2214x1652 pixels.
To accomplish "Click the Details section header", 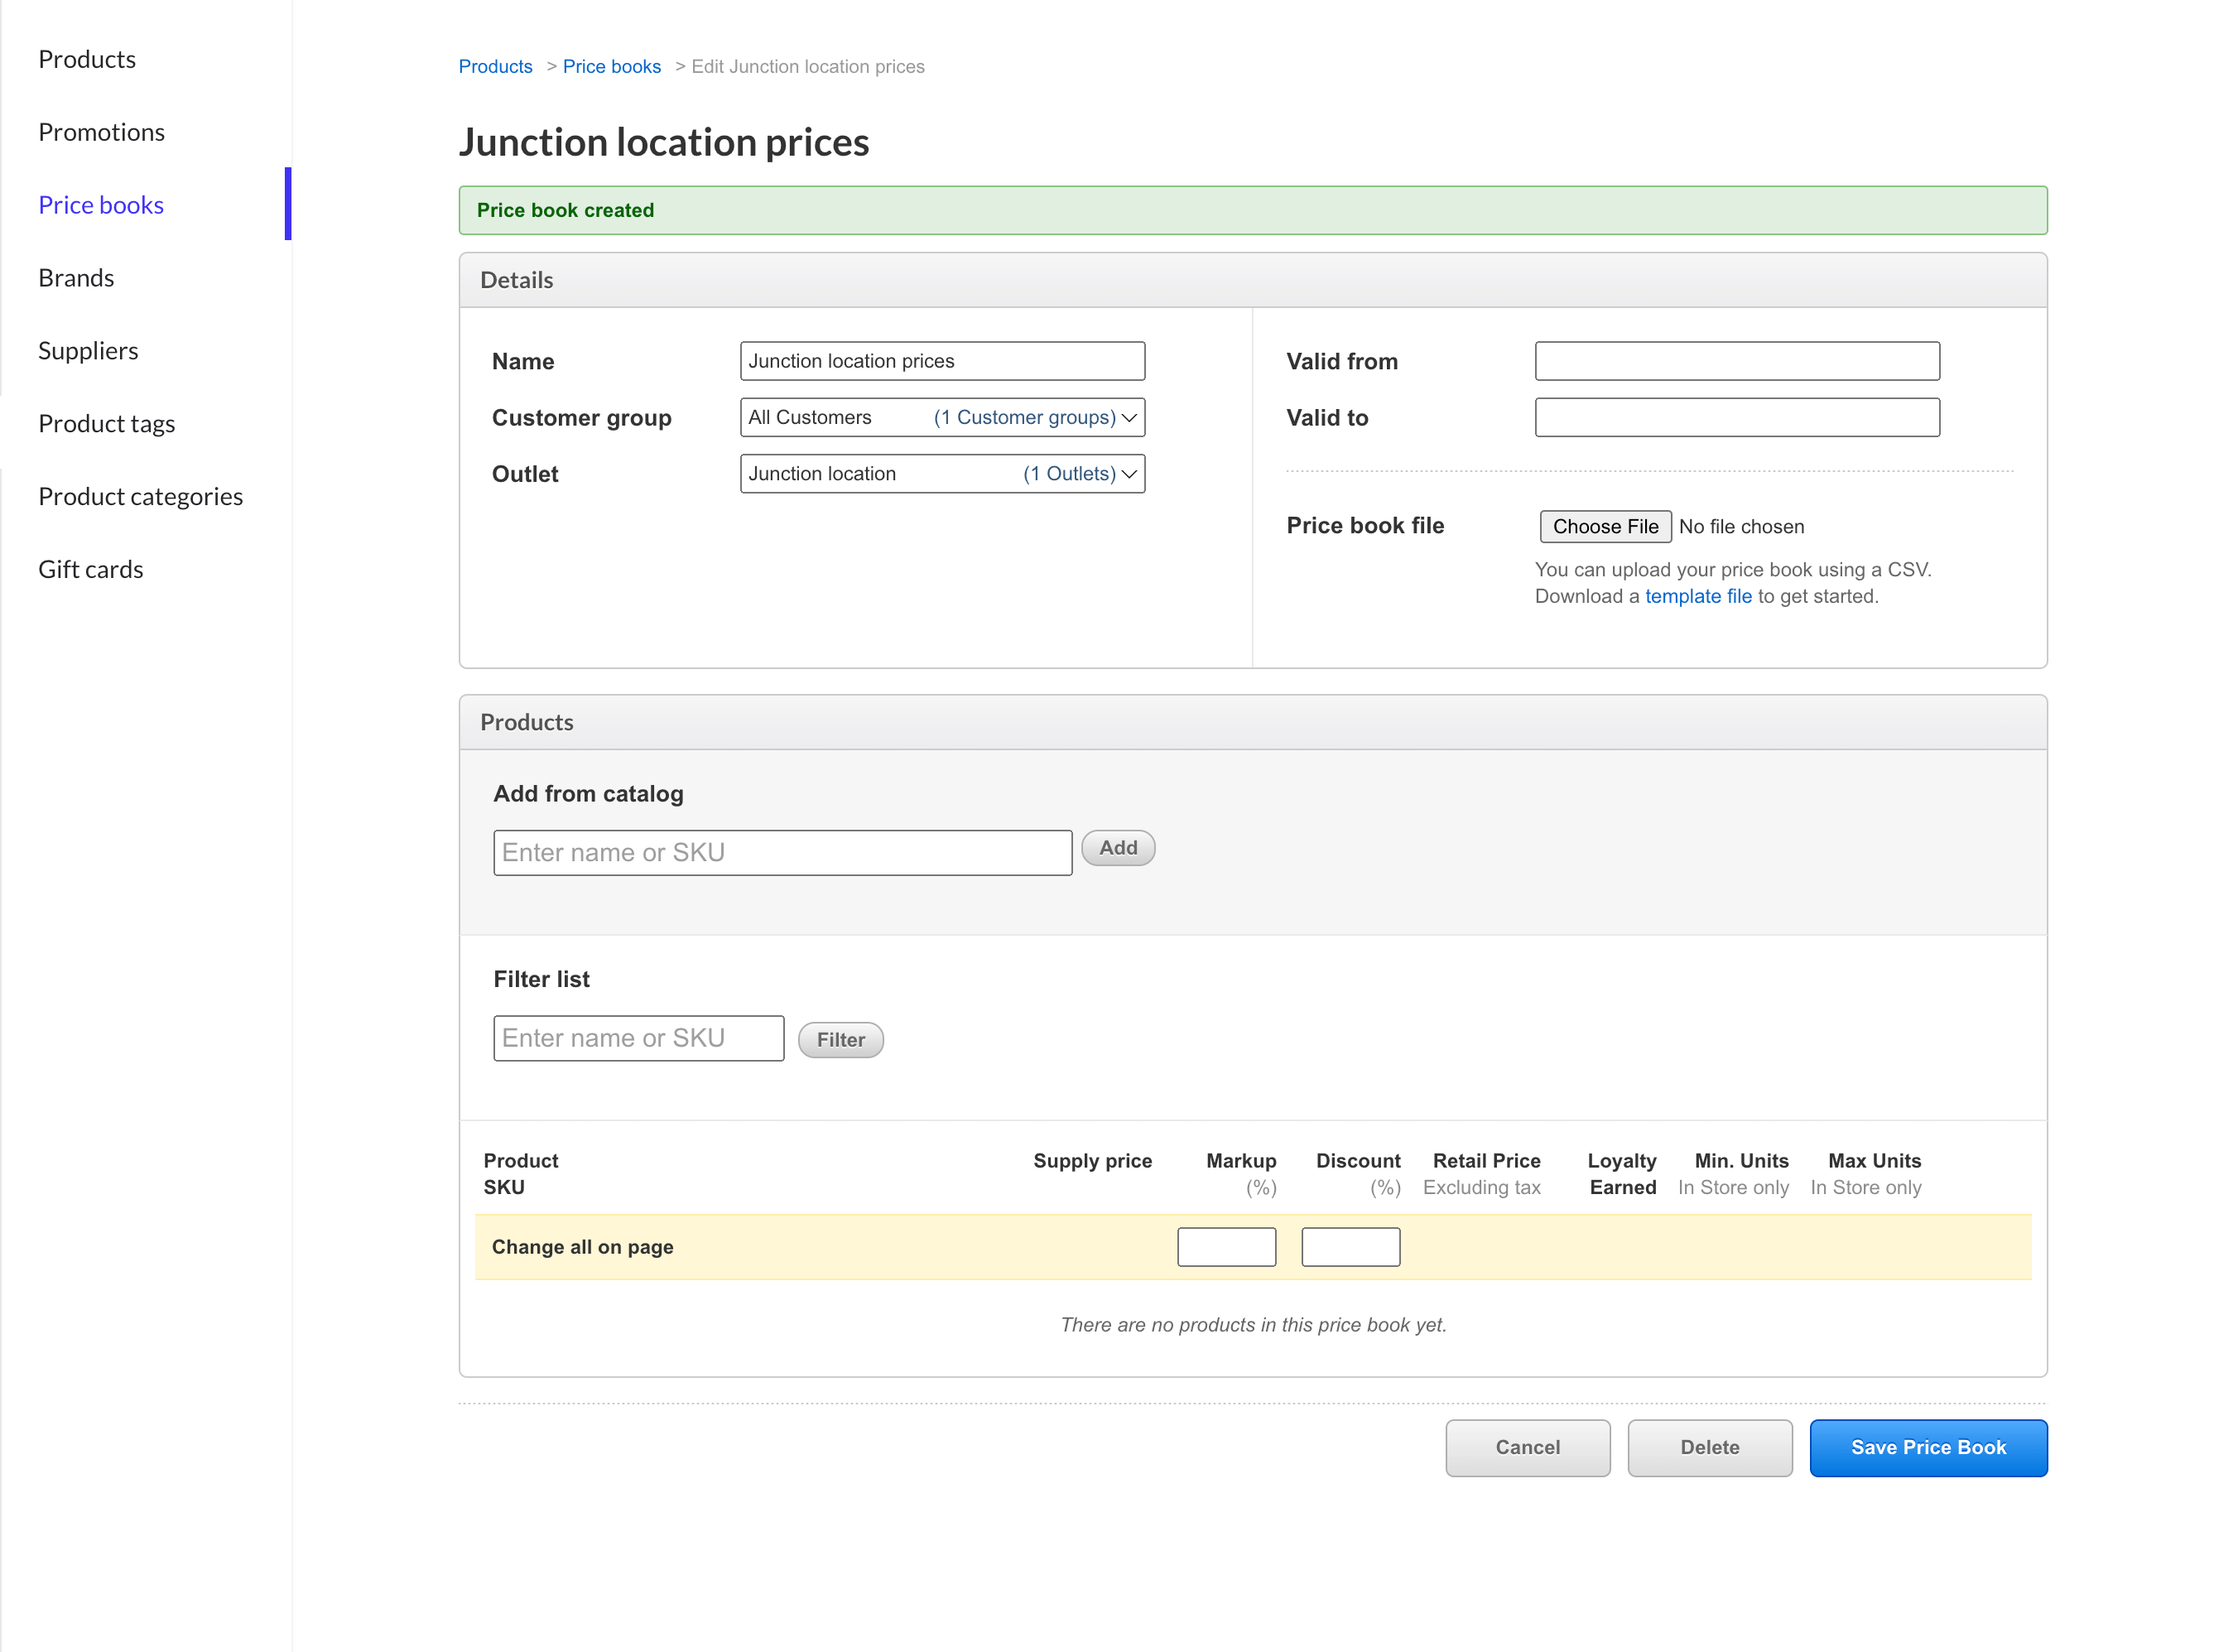I will 1252,280.
